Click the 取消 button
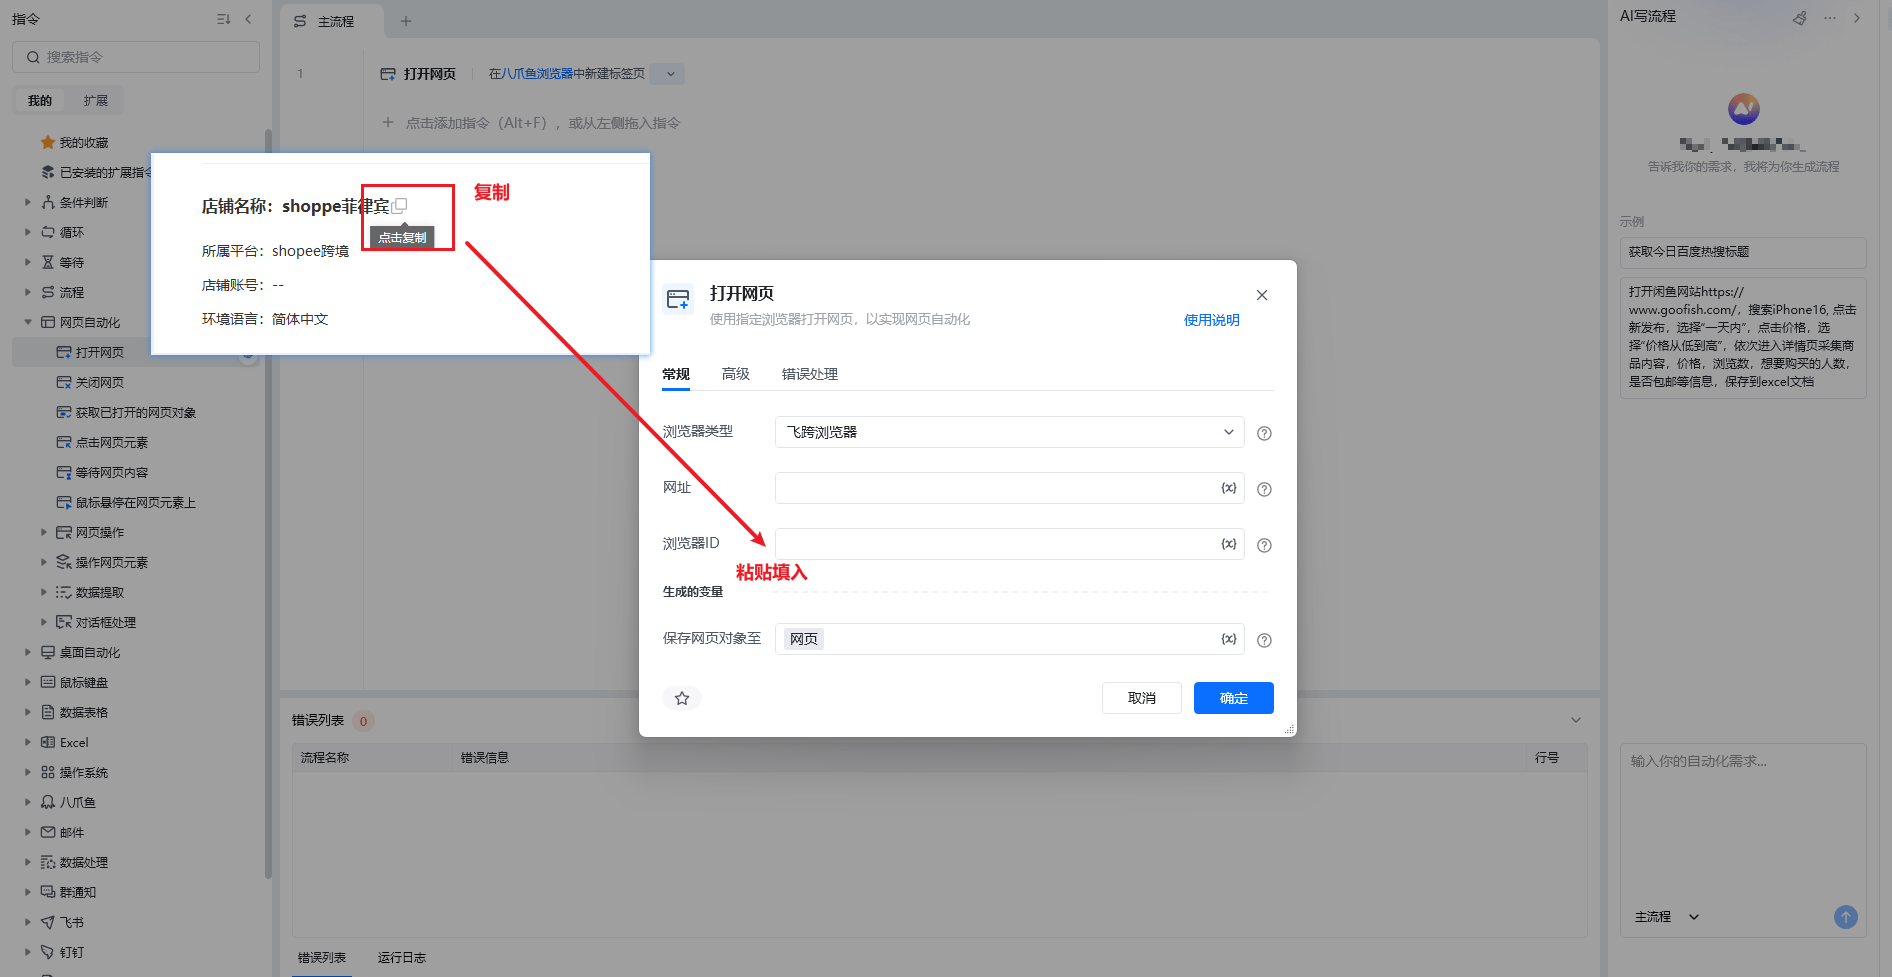 1141,698
